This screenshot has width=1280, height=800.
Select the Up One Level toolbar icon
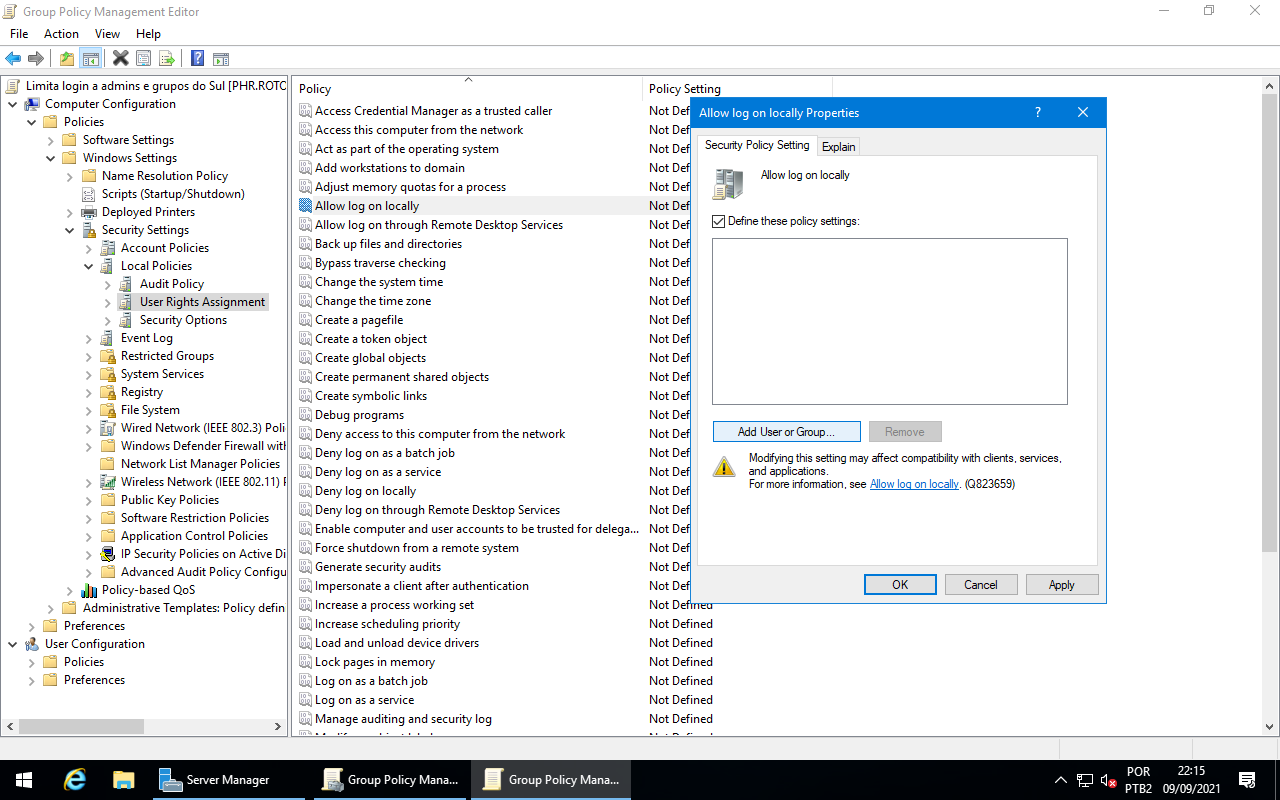(65, 57)
